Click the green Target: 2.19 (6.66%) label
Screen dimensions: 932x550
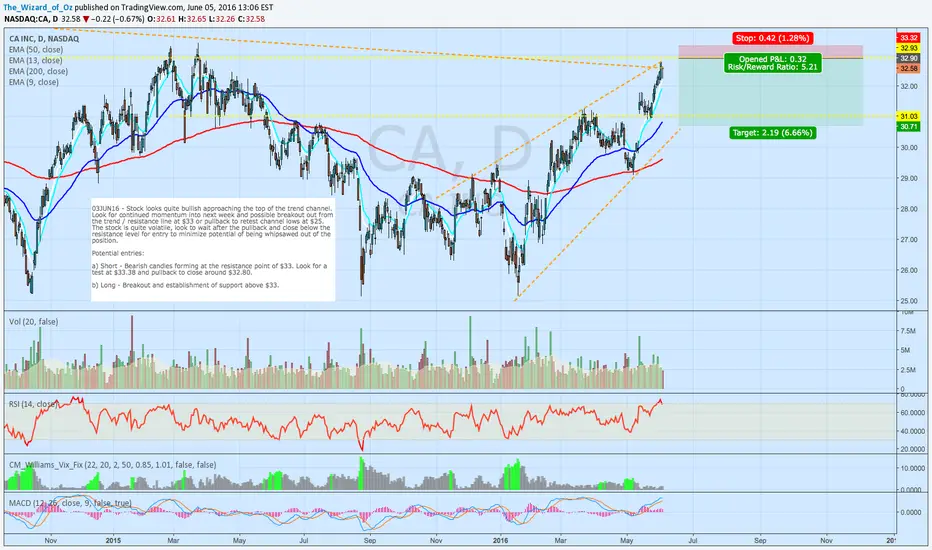(772, 133)
